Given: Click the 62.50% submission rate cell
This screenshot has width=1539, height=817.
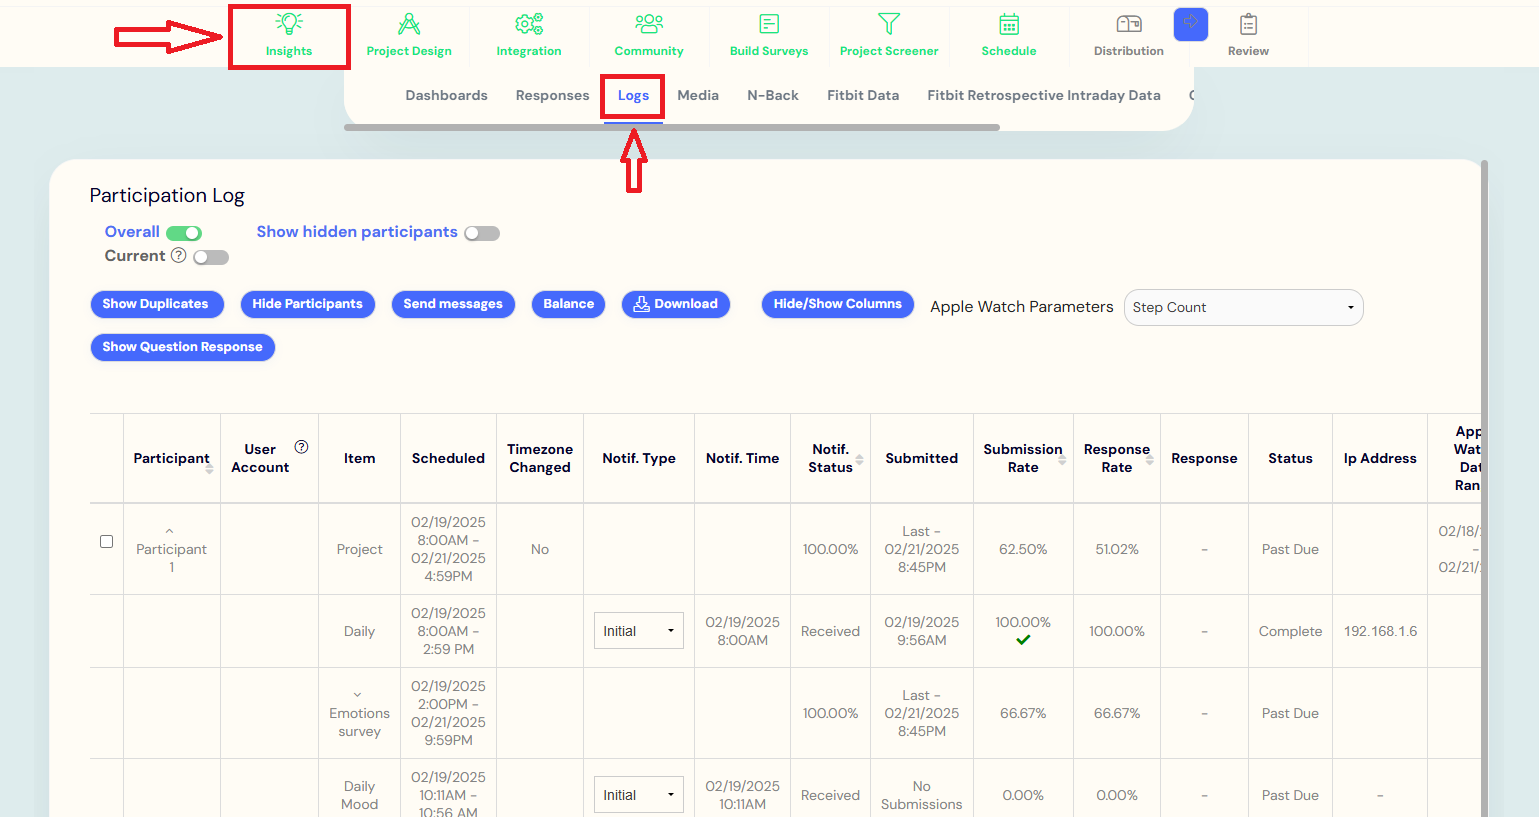Looking at the screenshot, I should (1023, 549).
